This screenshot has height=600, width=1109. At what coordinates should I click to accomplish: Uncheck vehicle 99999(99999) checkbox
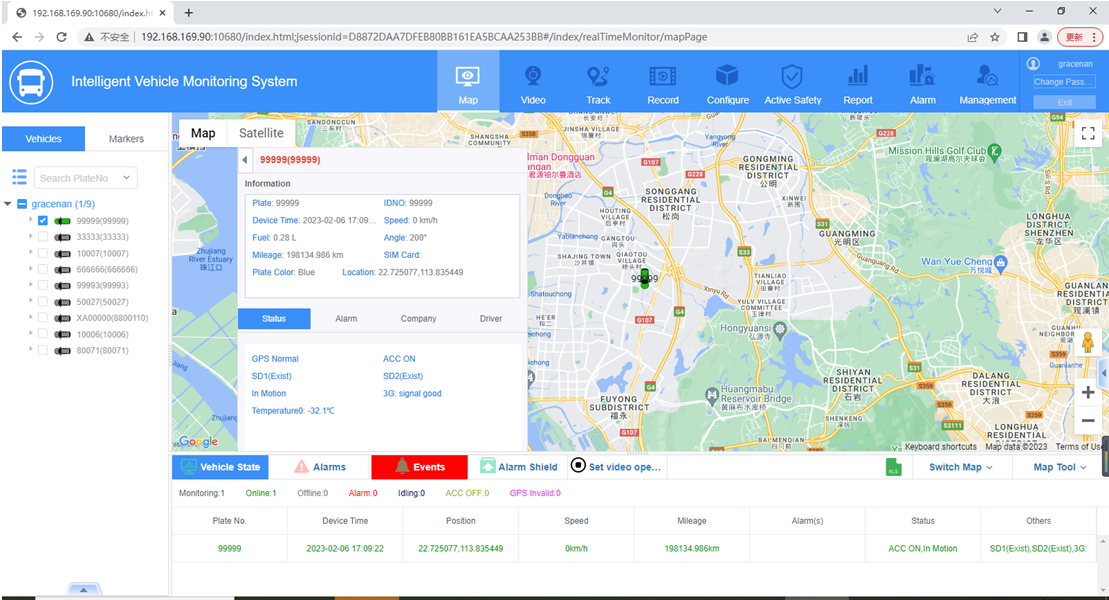[42, 221]
